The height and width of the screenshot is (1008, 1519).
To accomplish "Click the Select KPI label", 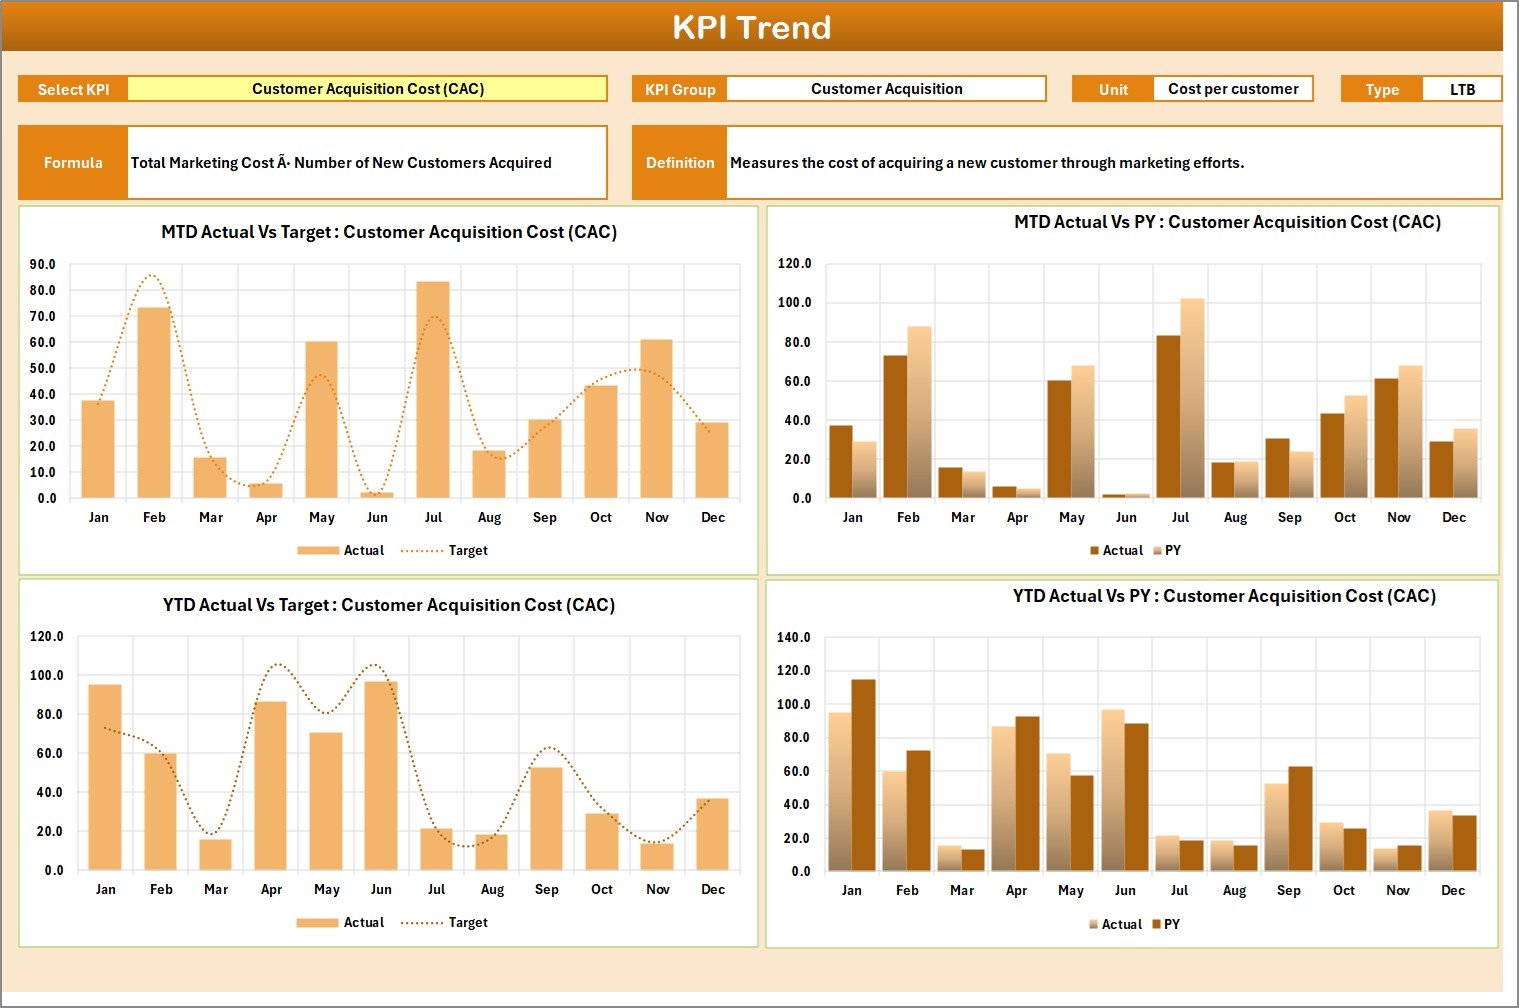I will pos(73,89).
